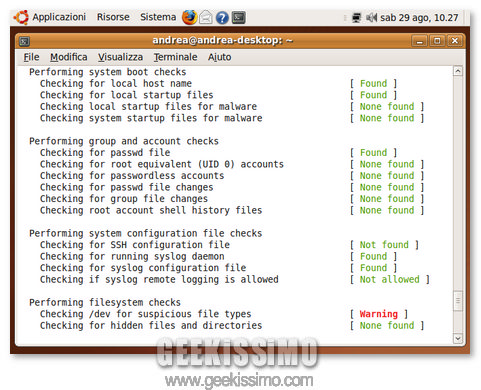
Task: Open the Sistema menu
Action: pyautogui.click(x=158, y=17)
